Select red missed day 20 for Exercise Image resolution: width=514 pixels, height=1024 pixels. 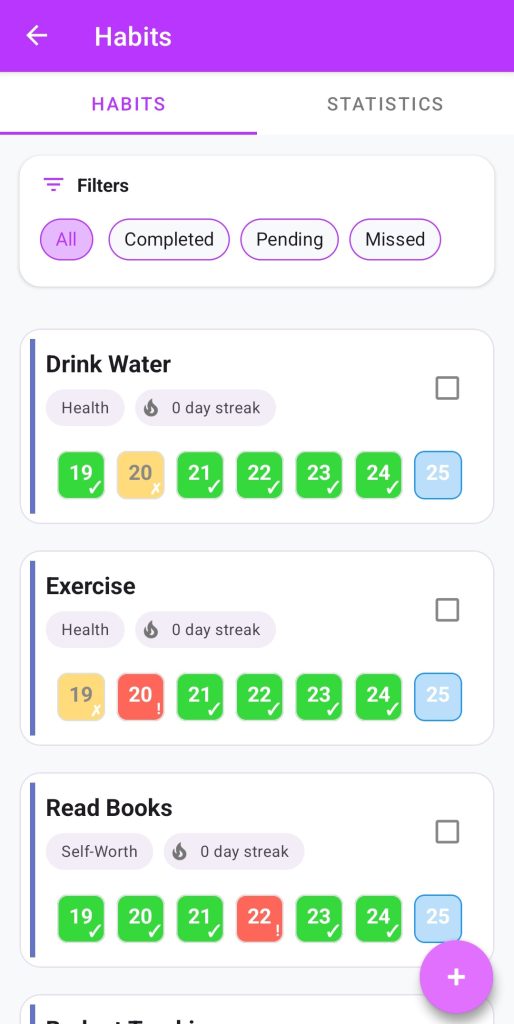click(x=140, y=697)
